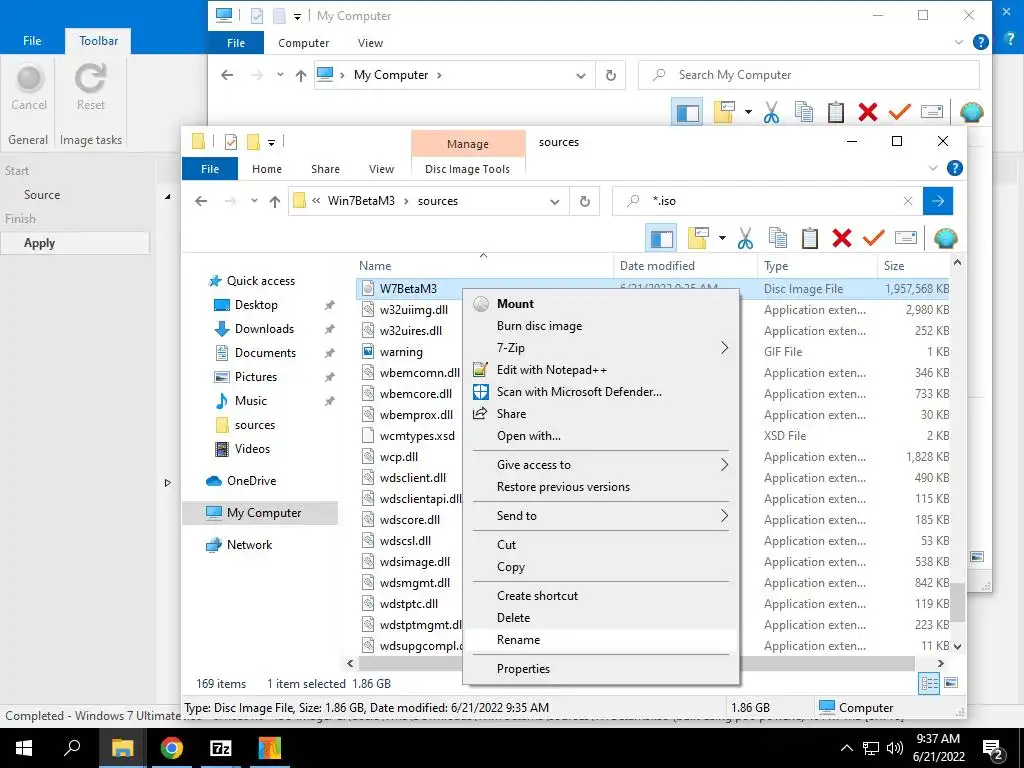Refresh the sources folder view
The height and width of the screenshot is (768, 1024).
pos(585,201)
